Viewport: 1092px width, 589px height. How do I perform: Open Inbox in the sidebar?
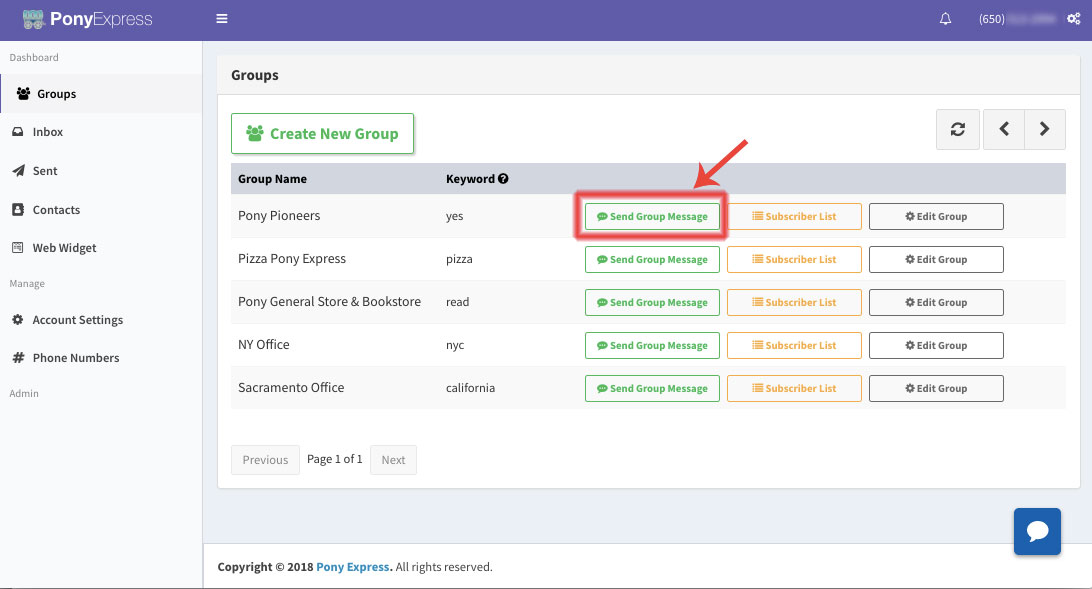coord(101,132)
